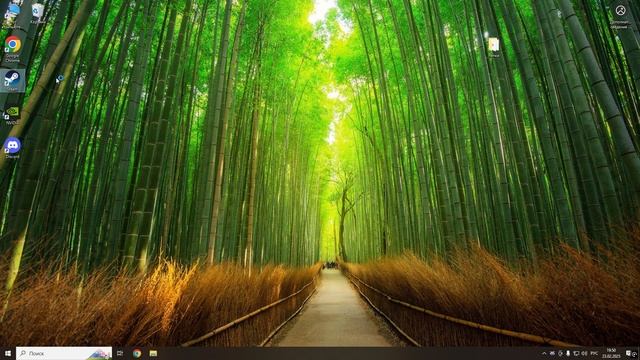Image resolution: width=640 pixels, height=360 pixels.
Task: Expand the hidden system tray icons
Action: [544, 353]
